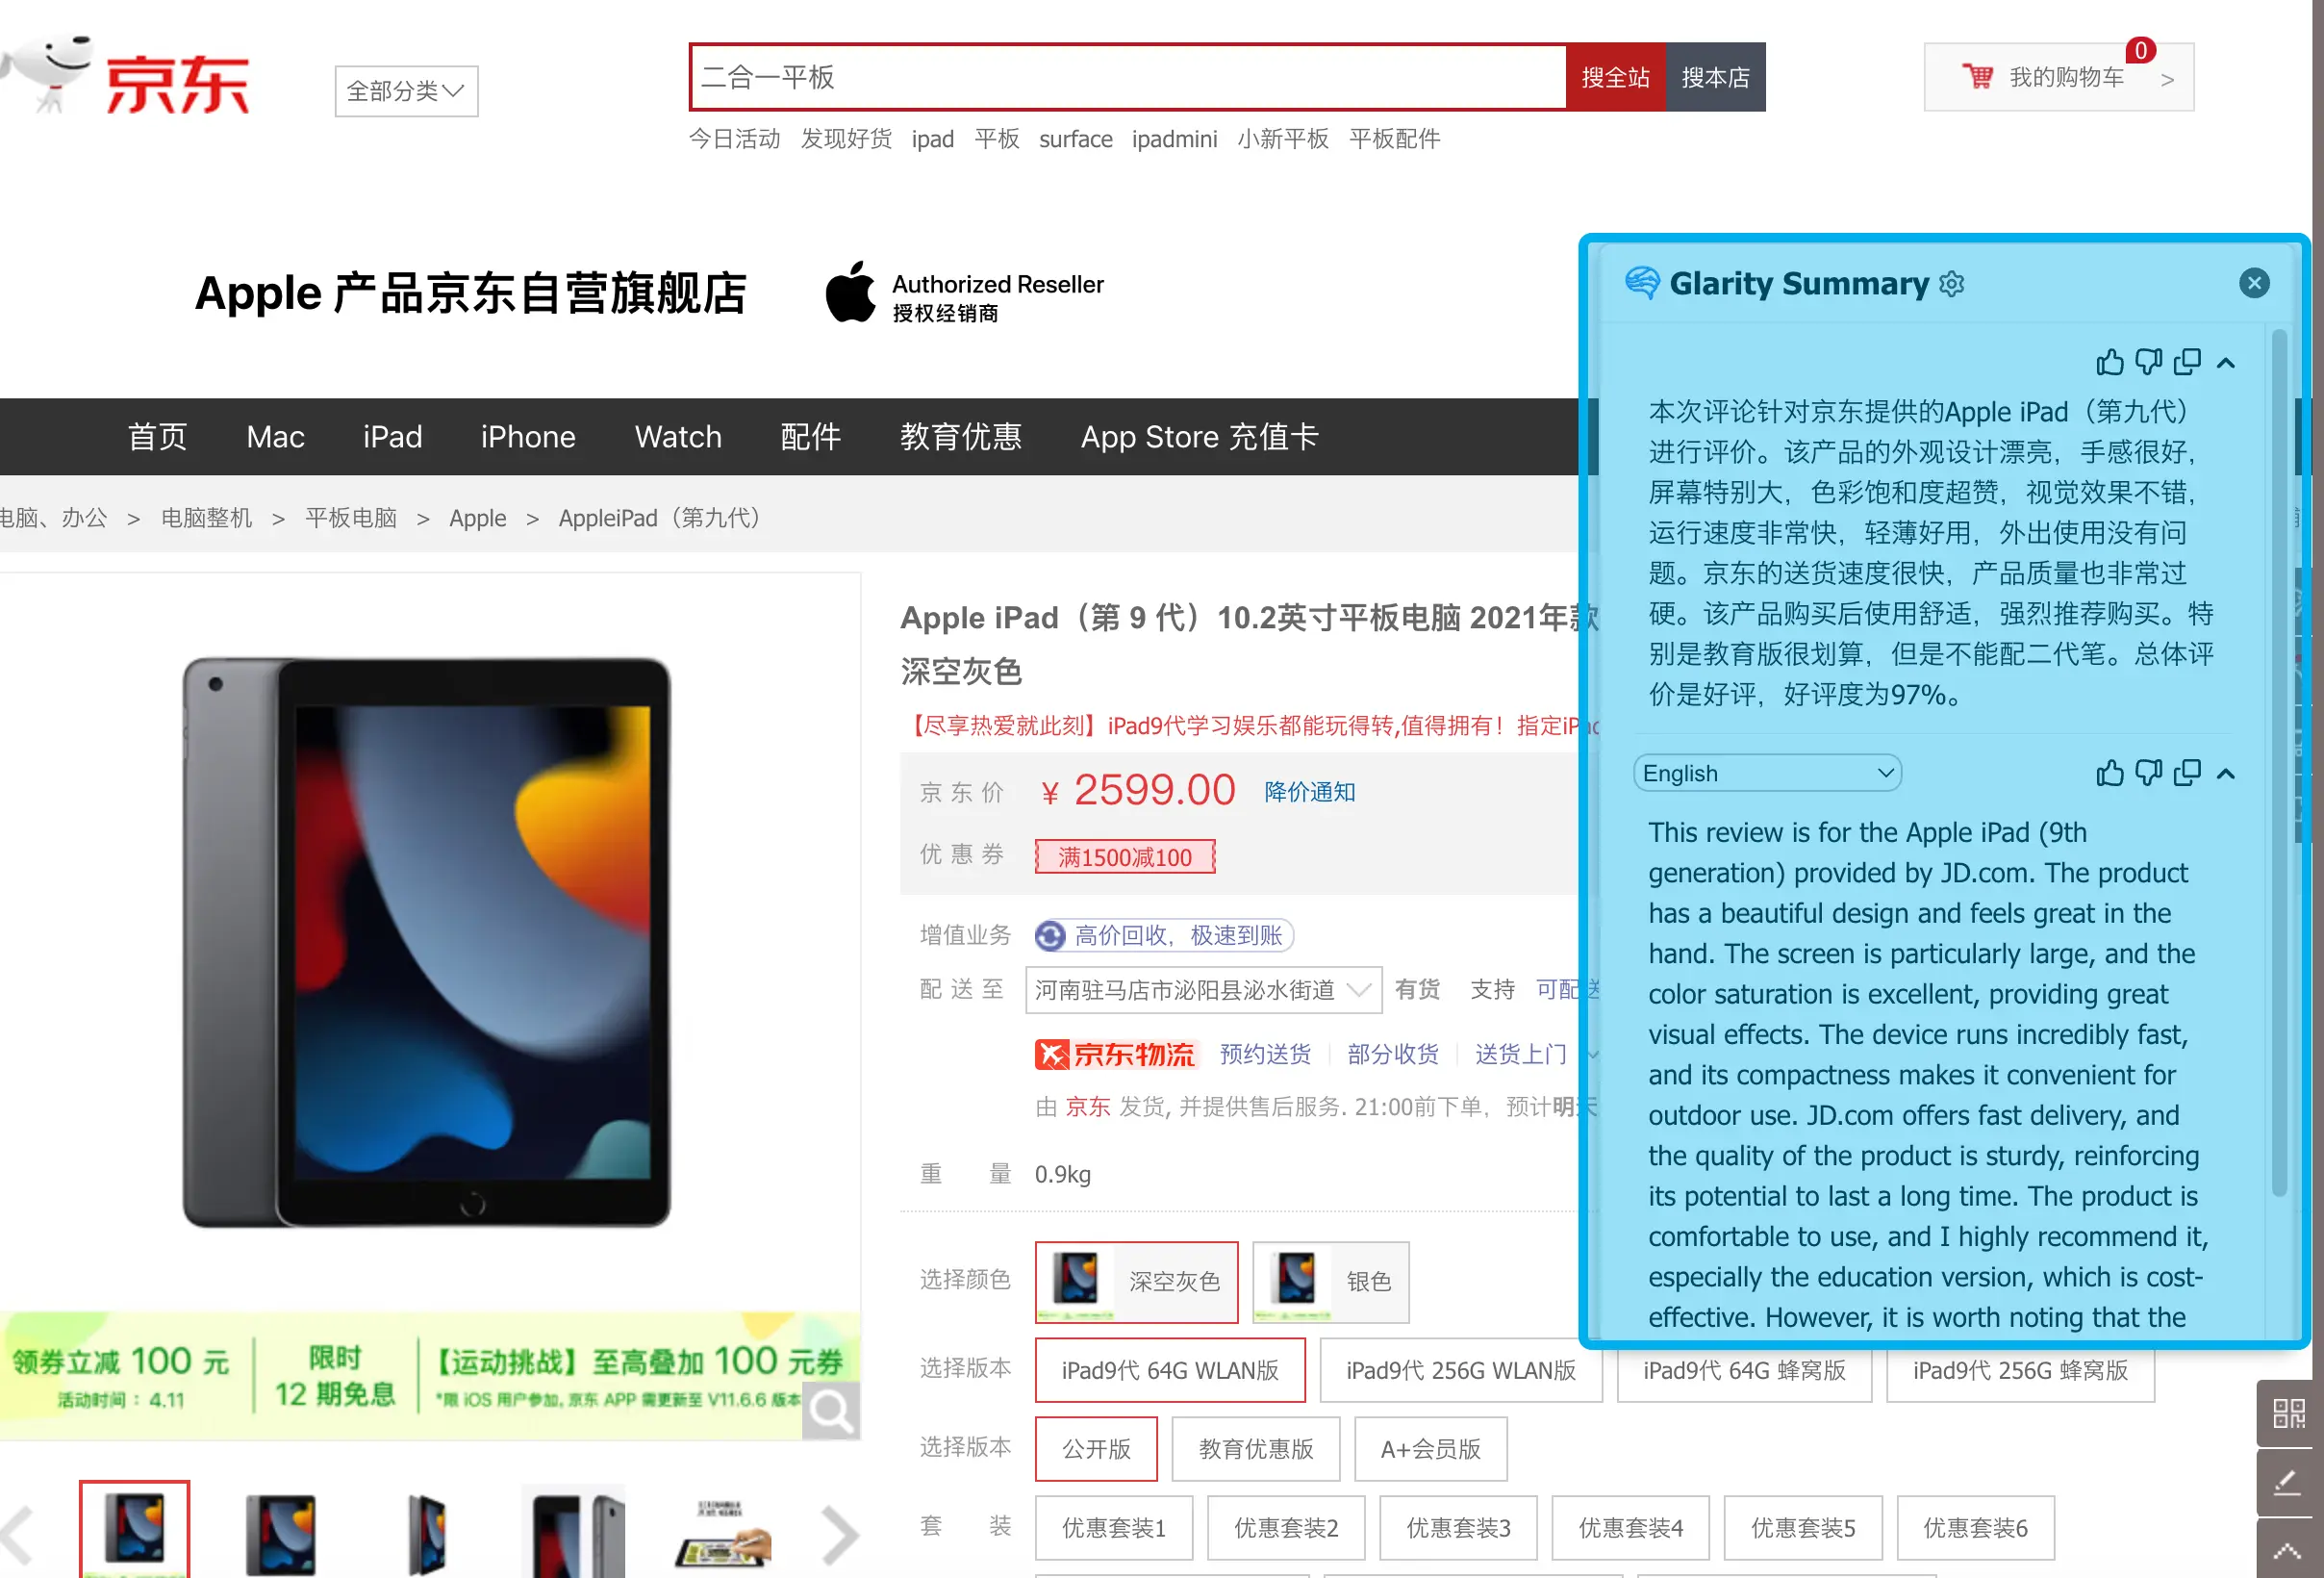2324x1578 pixels.
Task: Dislike the Chinese summary with thumbs down
Action: click(2148, 362)
